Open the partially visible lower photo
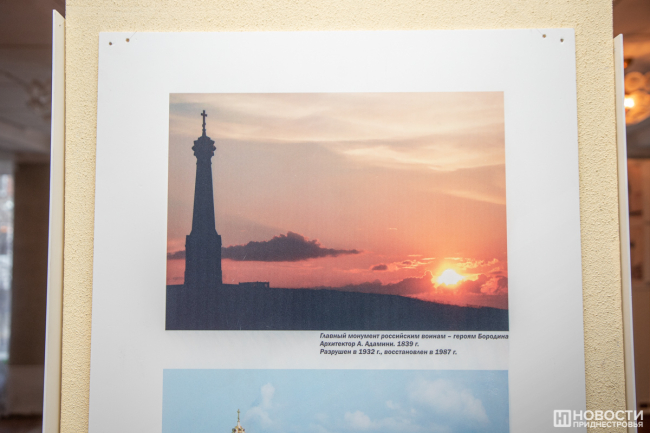 pos(335,401)
